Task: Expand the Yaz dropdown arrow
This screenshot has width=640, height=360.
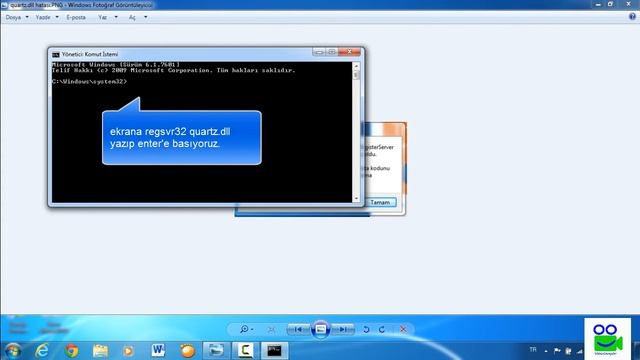Action: [x=116, y=17]
